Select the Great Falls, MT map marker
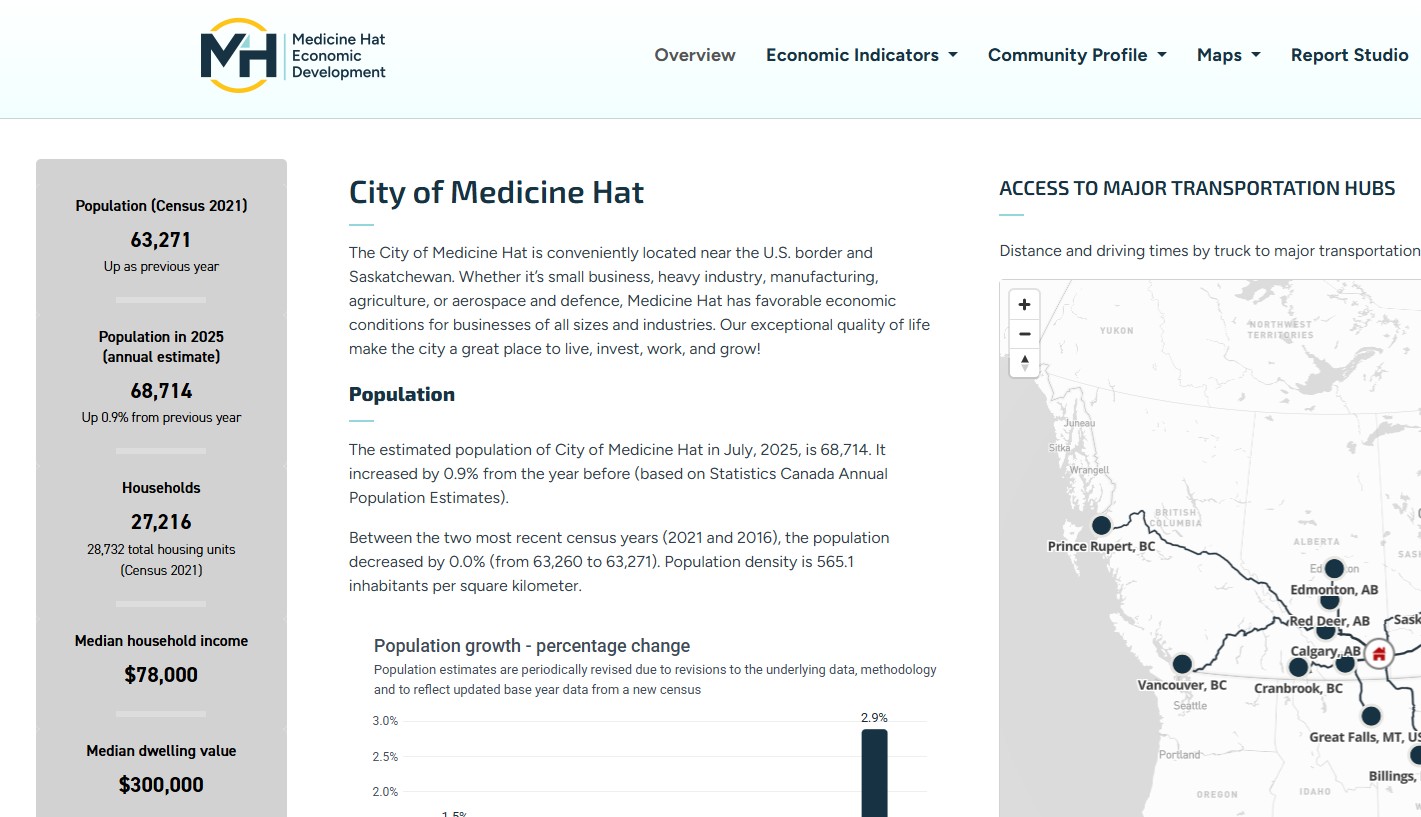The width and height of the screenshot is (1421, 817). tap(1371, 716)
